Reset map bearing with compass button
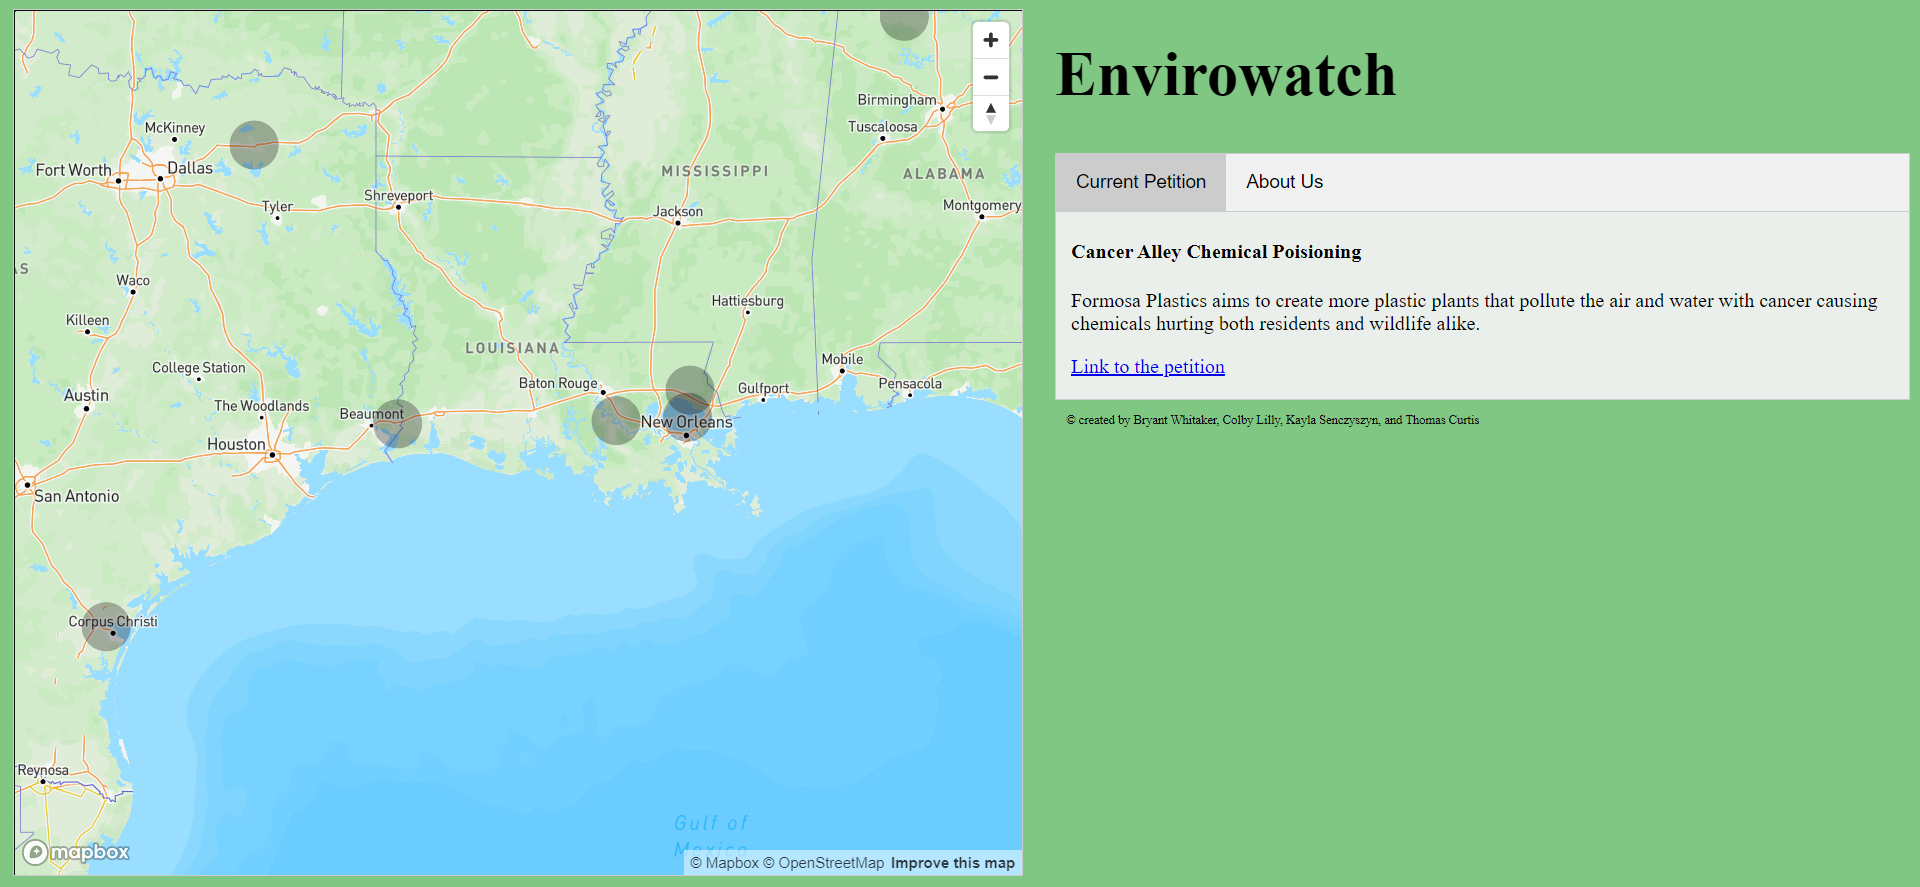The image size is (1920, 887). point(990,113)
